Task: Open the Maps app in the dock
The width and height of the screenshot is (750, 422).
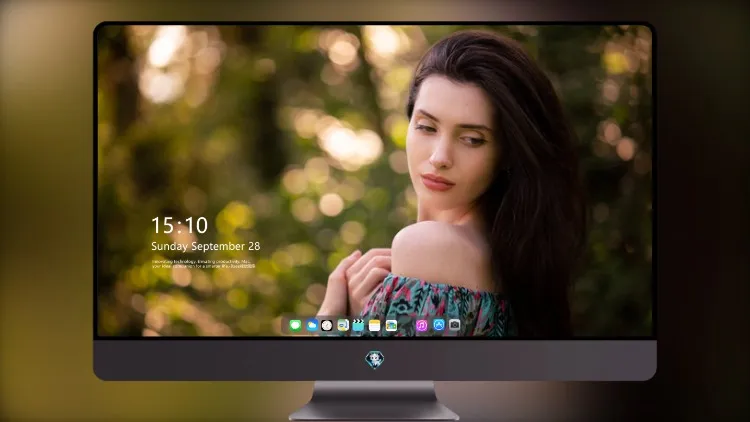Action: 343,326
